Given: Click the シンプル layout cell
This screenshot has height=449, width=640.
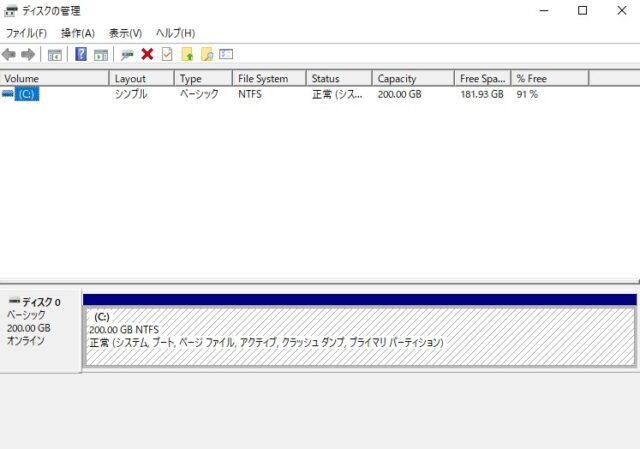Looking at the screenshot, I should 131,94.
